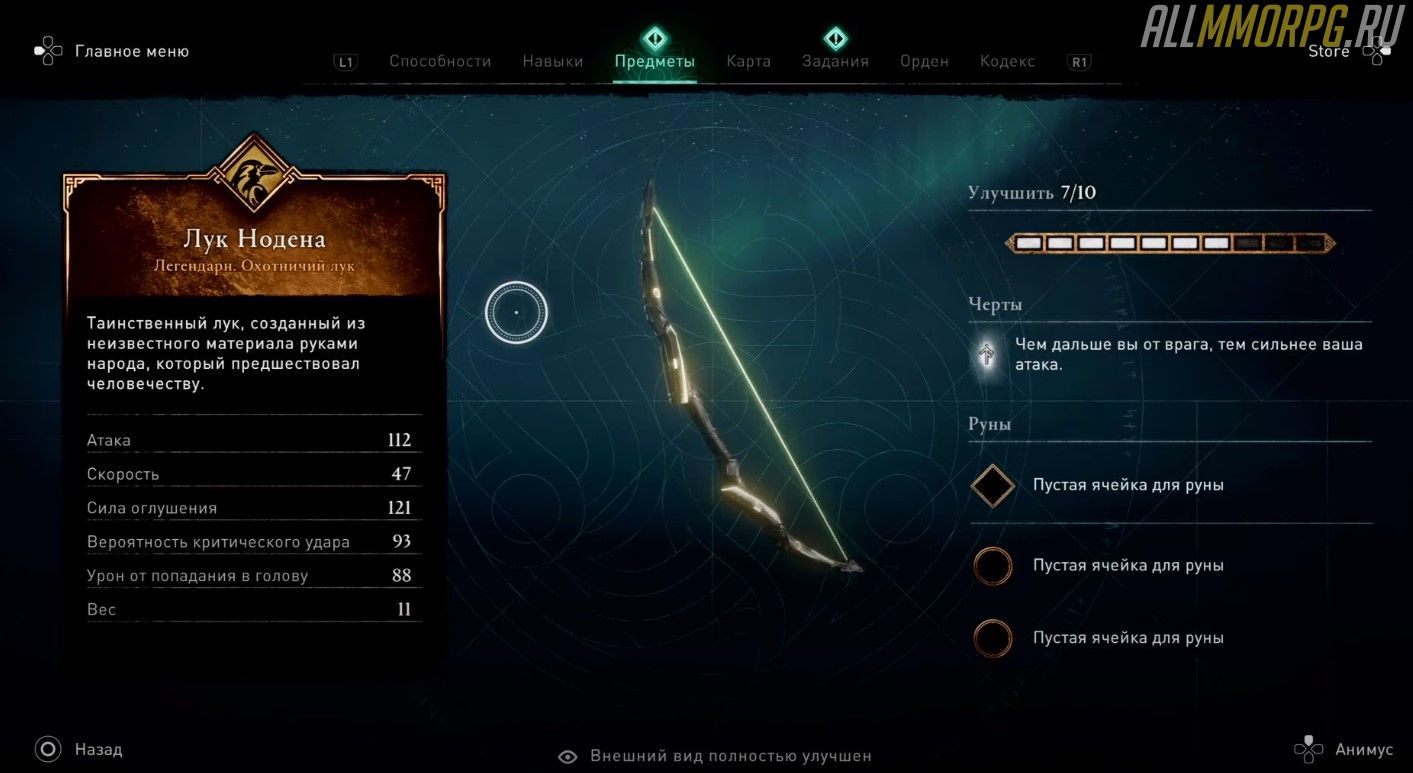Click the L1 shoulder button icon
1413x773 pixels.
(345, 62)
